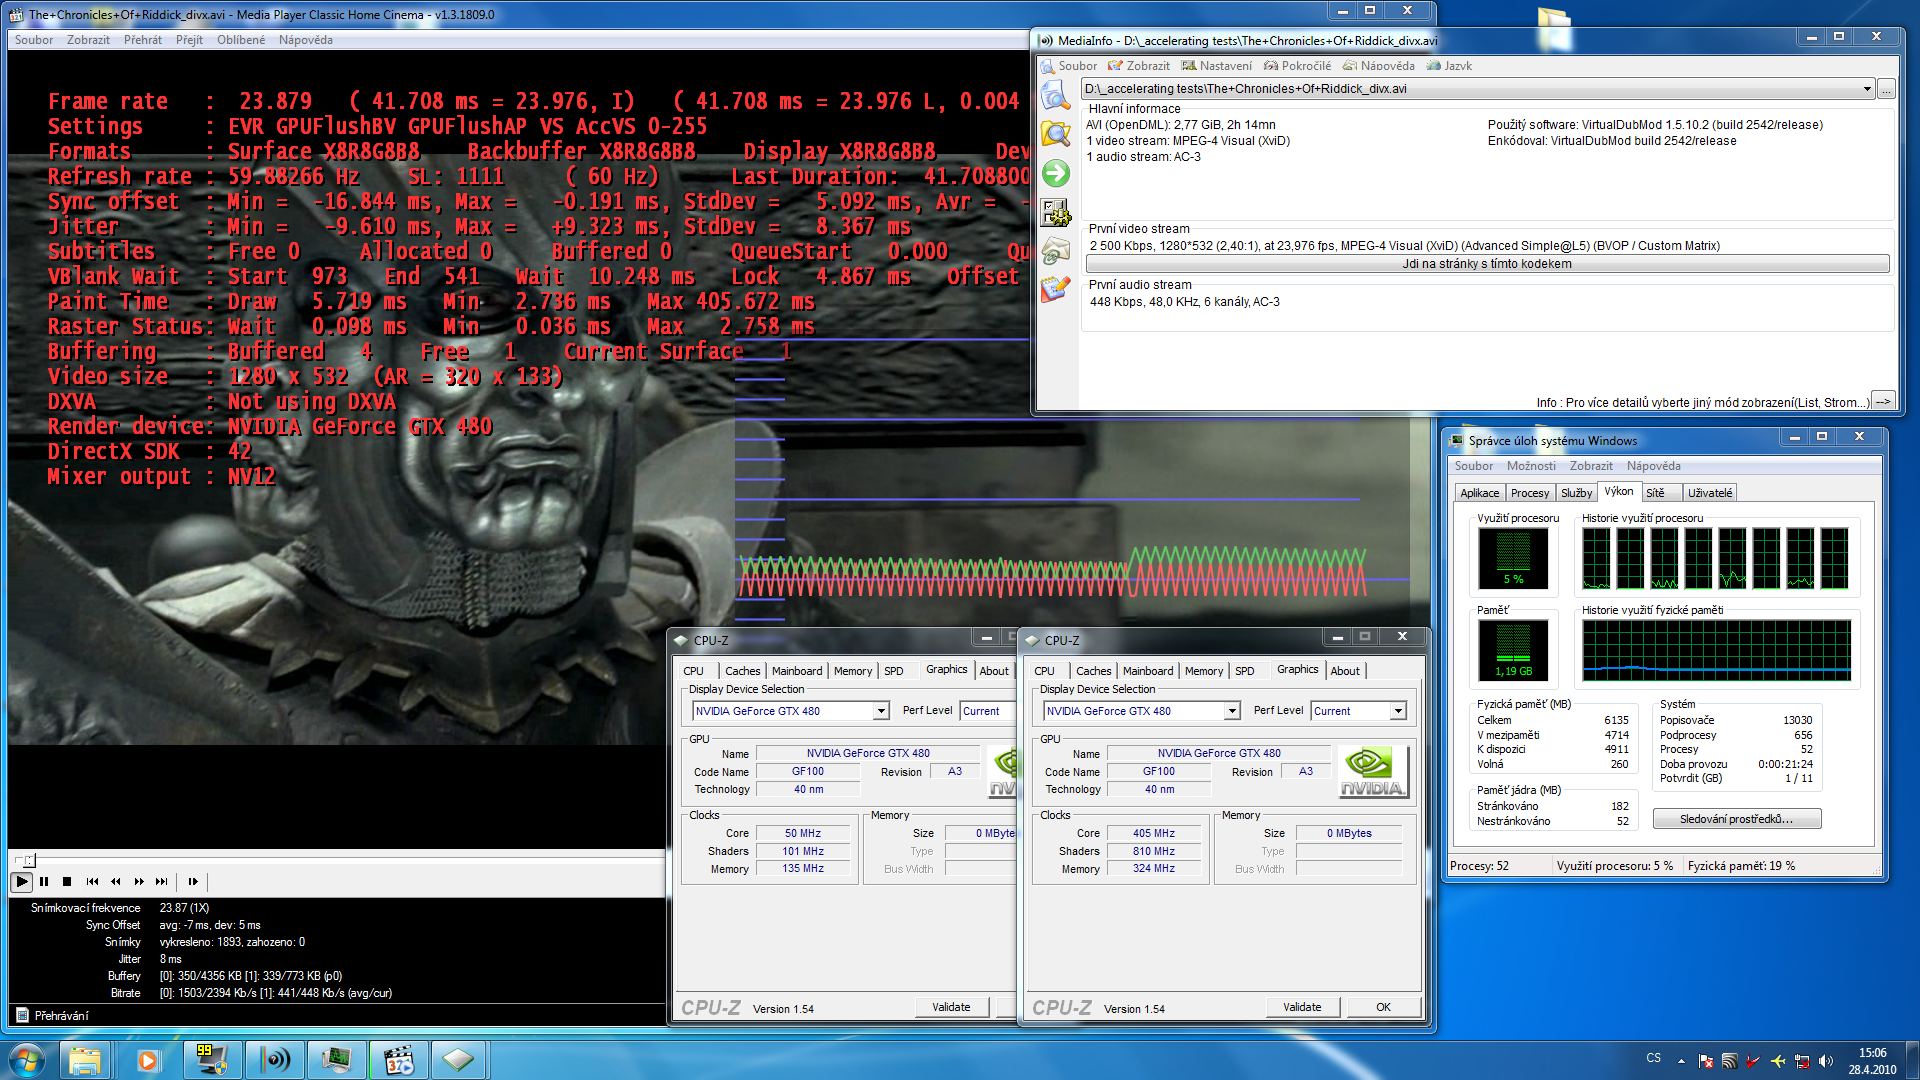This screenshot has width=1920, height=1080.
Task: Click the volume speaker tray icon
Action: click(1826, 1060)
